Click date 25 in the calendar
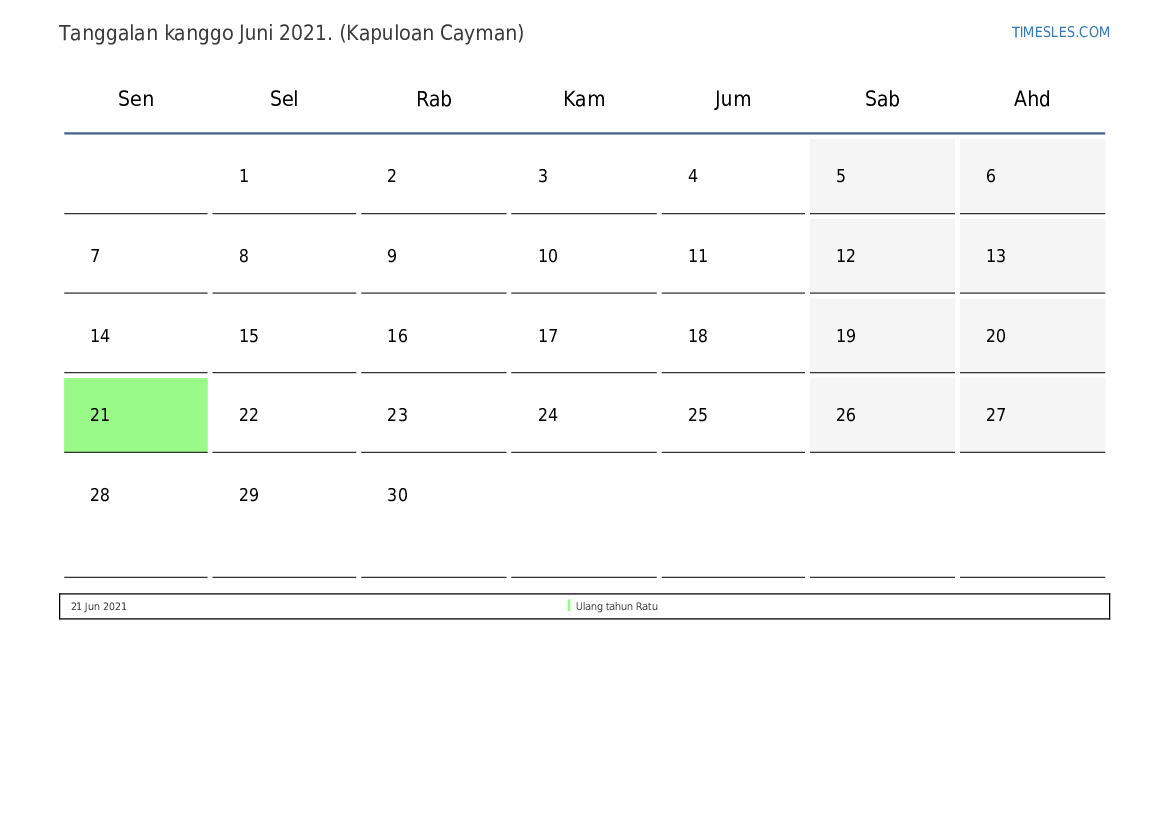Image resolution: width=1169 pixels, height=827 pixels. (733, 415)
